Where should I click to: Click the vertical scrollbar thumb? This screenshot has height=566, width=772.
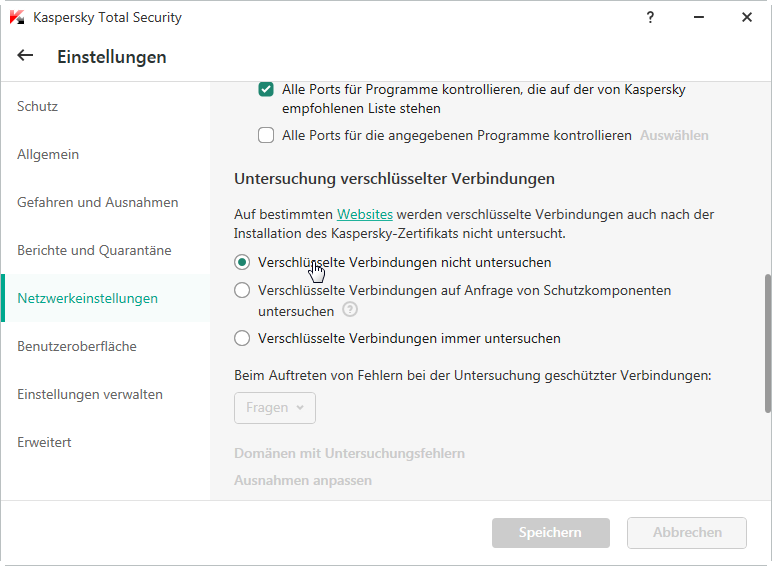767,343
